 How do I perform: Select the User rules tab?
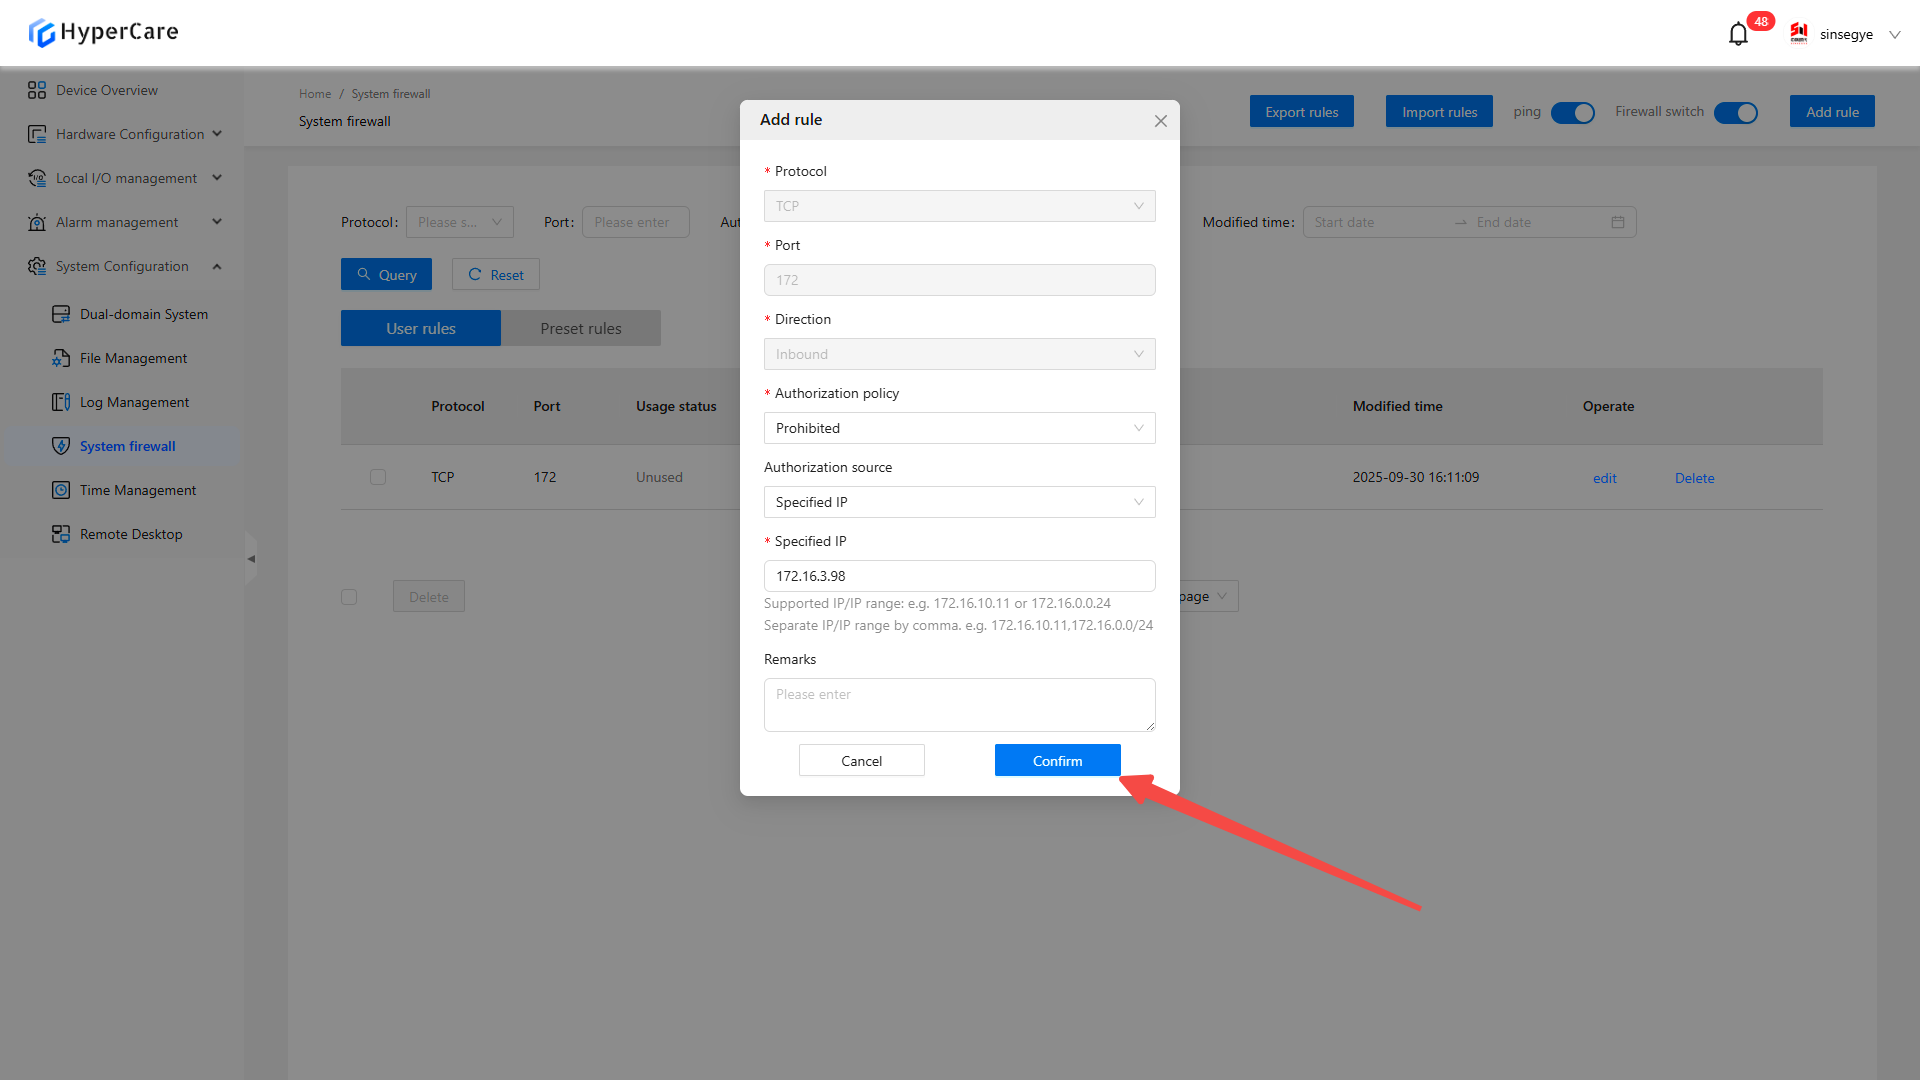coord(420,328)
